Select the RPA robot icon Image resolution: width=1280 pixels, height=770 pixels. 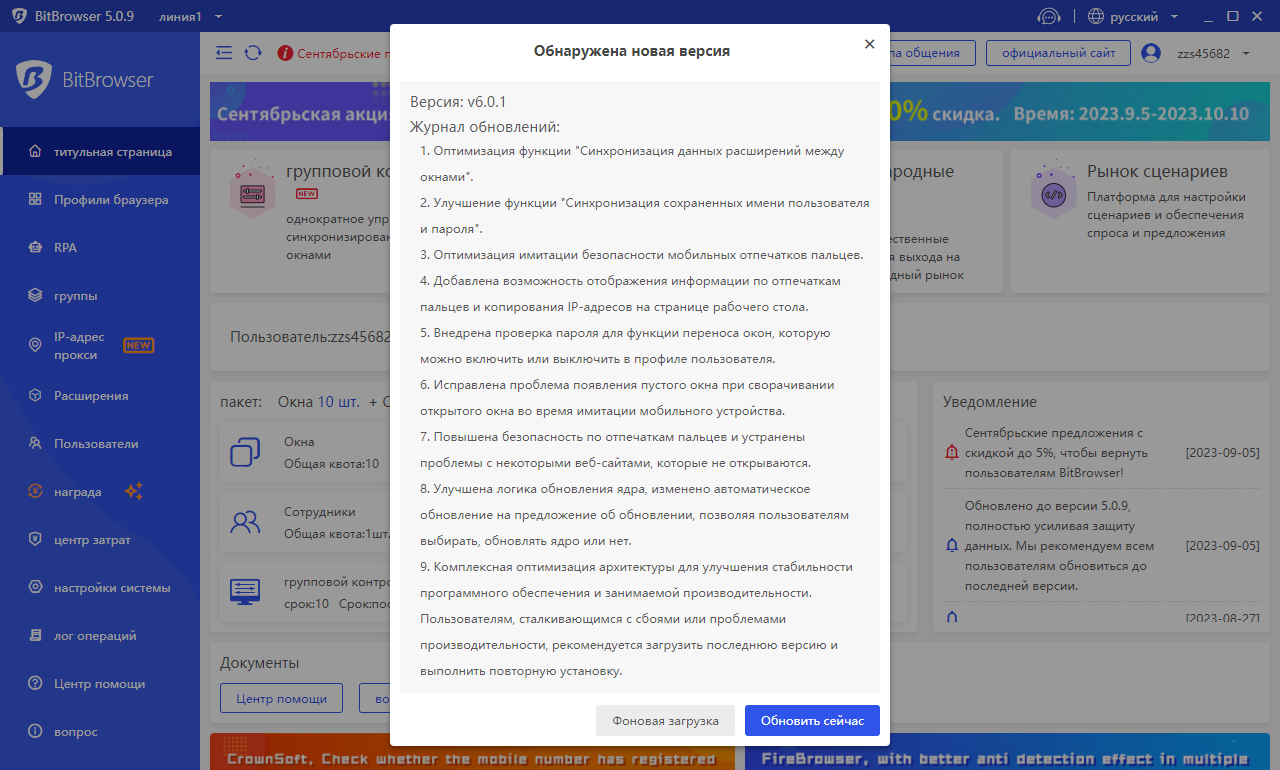tap(35, 248)
